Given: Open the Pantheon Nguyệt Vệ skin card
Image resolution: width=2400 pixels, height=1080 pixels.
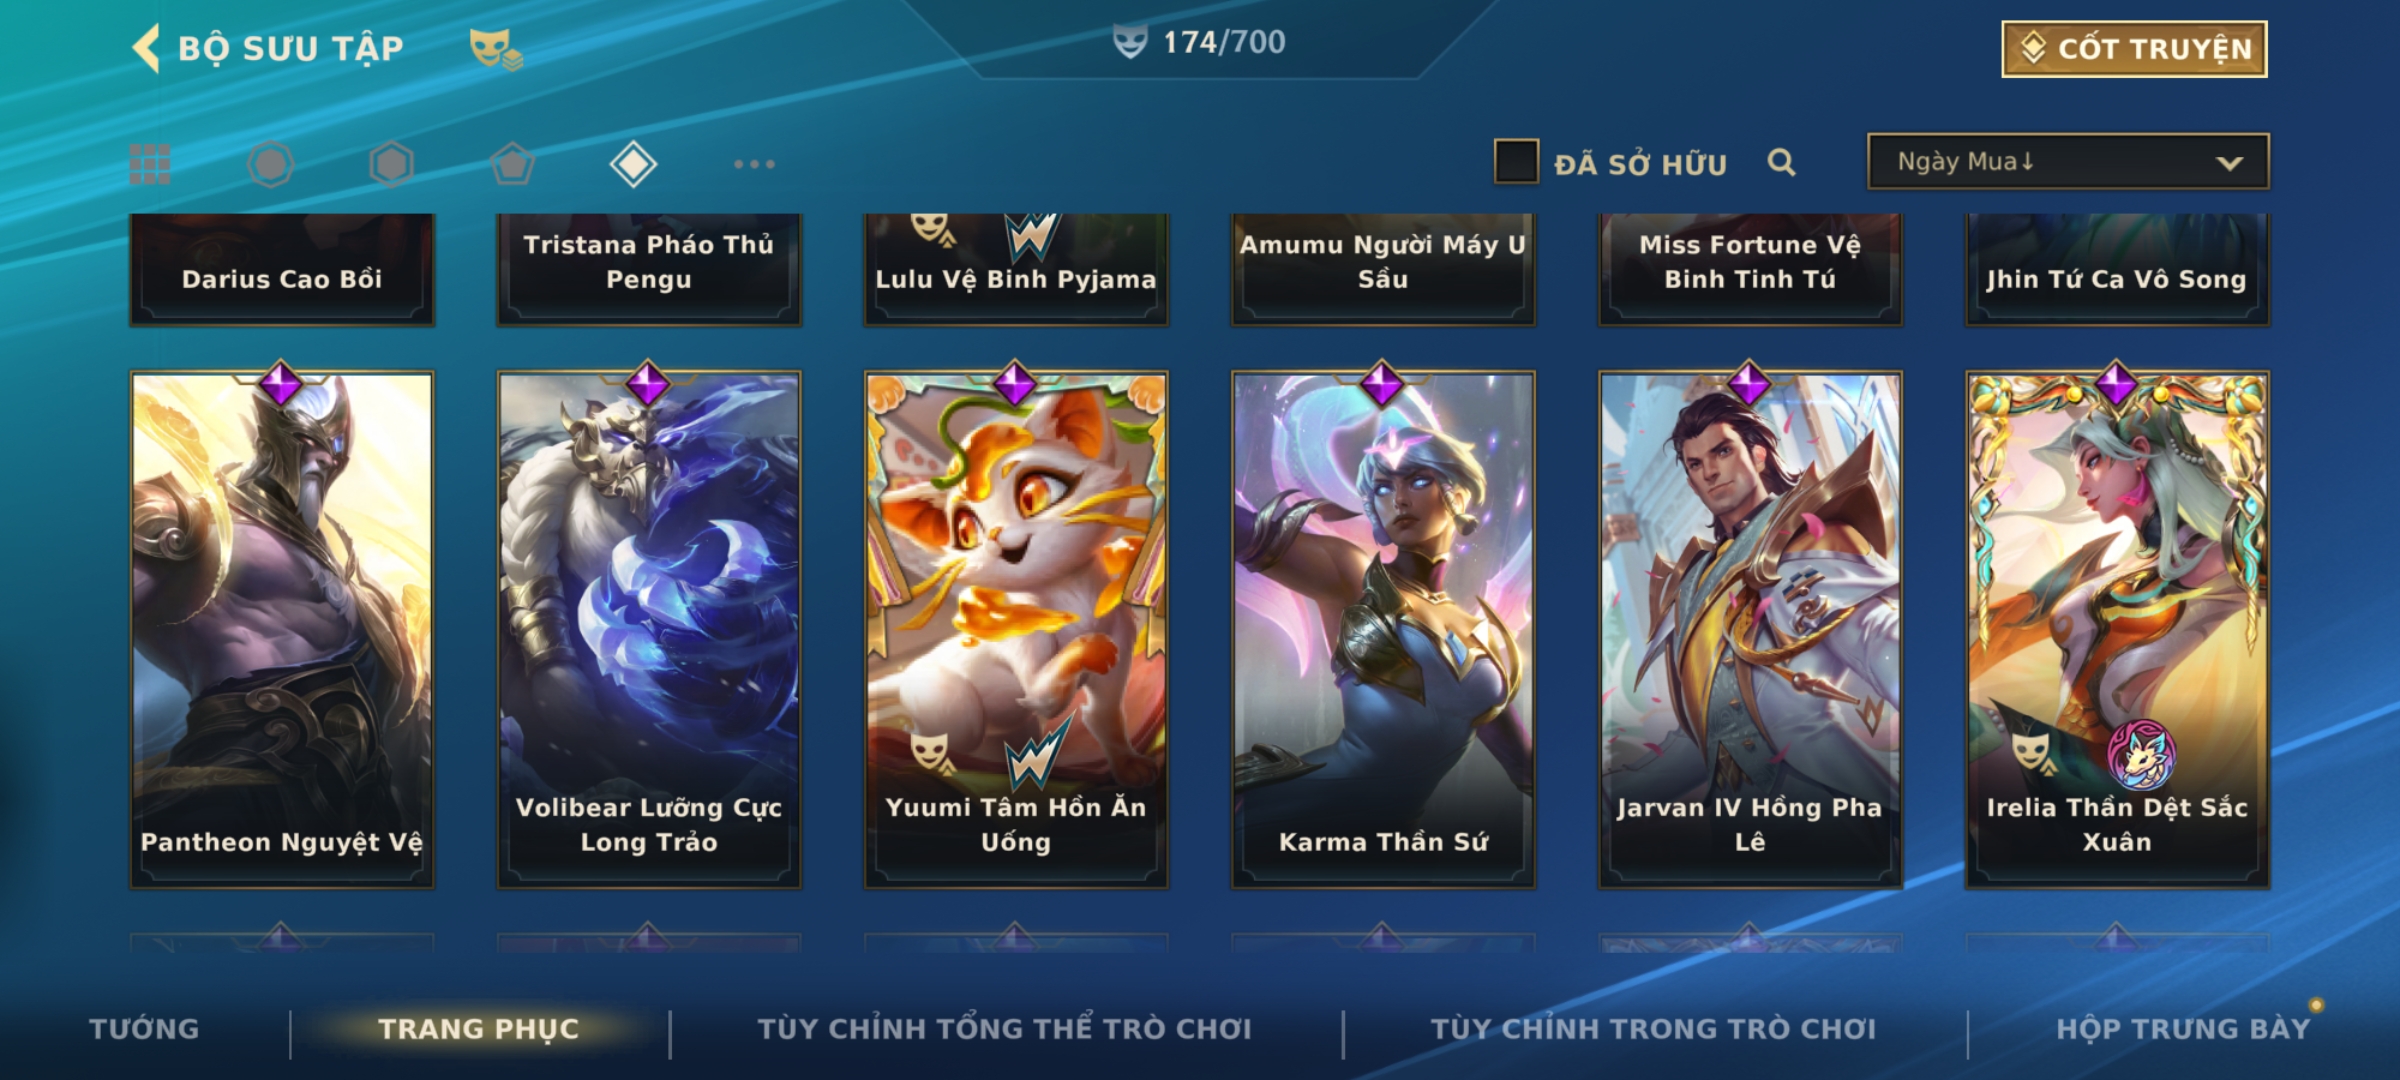Looking at the screenshot, I should (282, 630).
